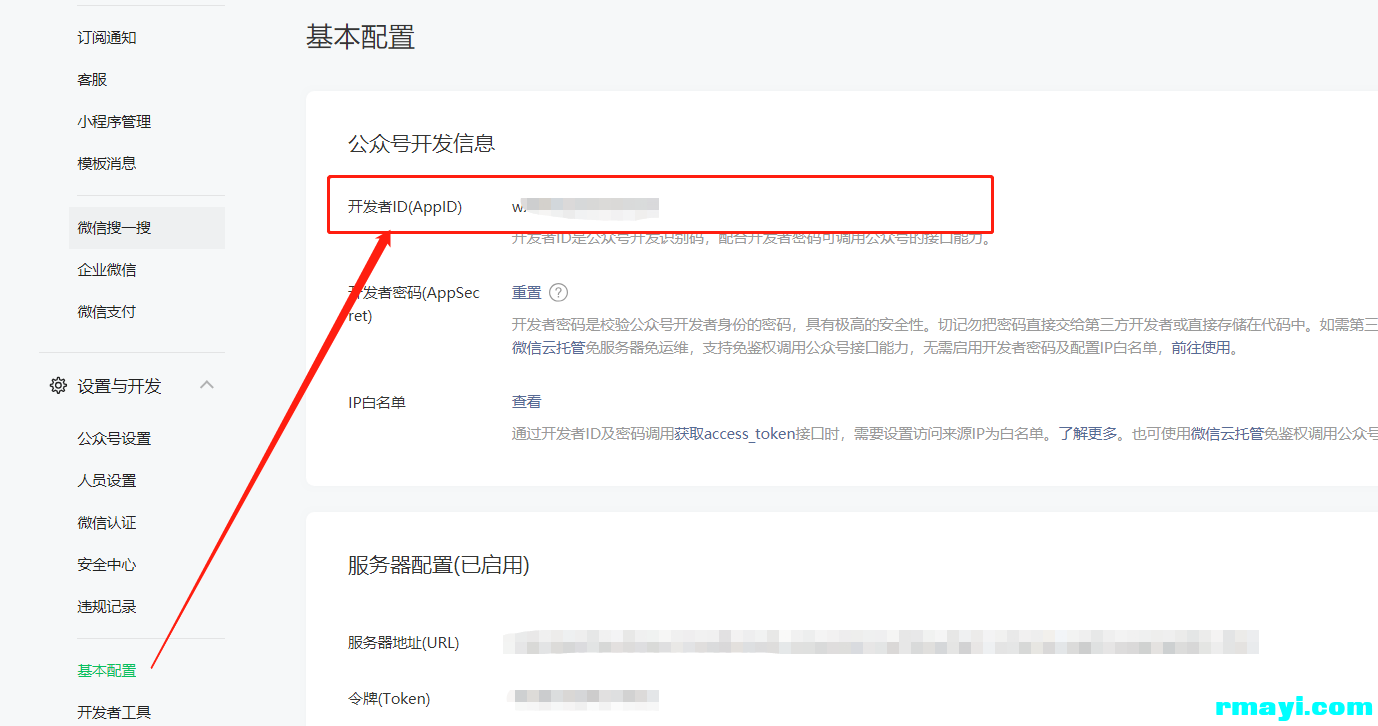Navigate to 企业微信
The width and height of the screenshot is (1378, 726).
107,270
